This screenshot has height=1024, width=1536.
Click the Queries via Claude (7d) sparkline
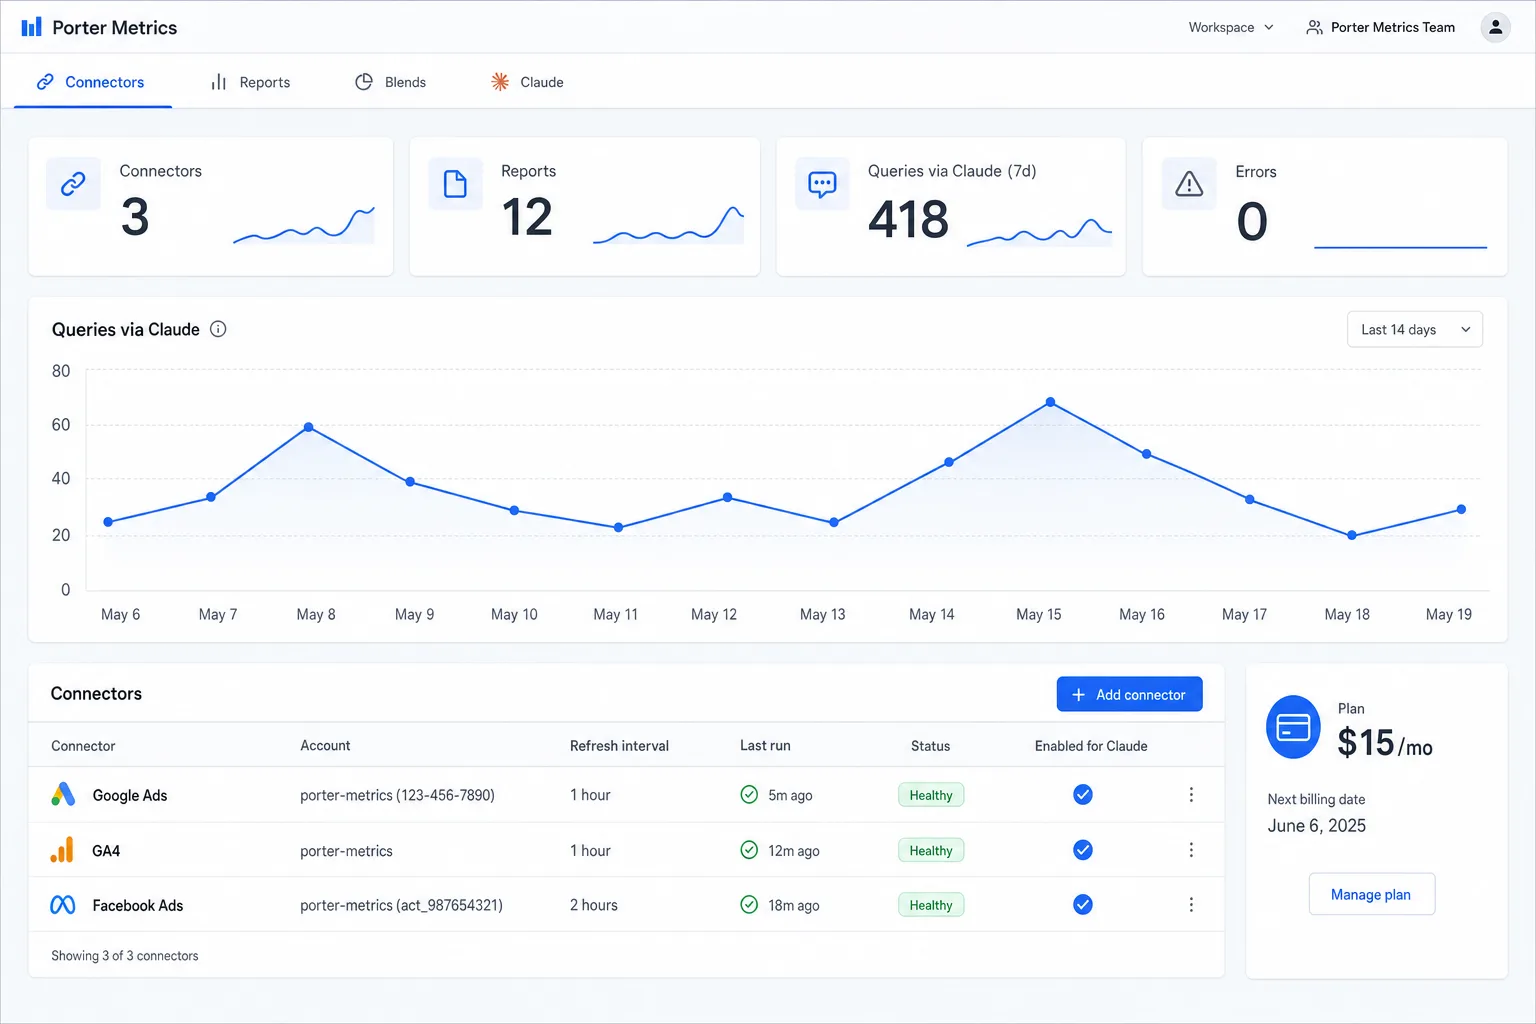1039,231
